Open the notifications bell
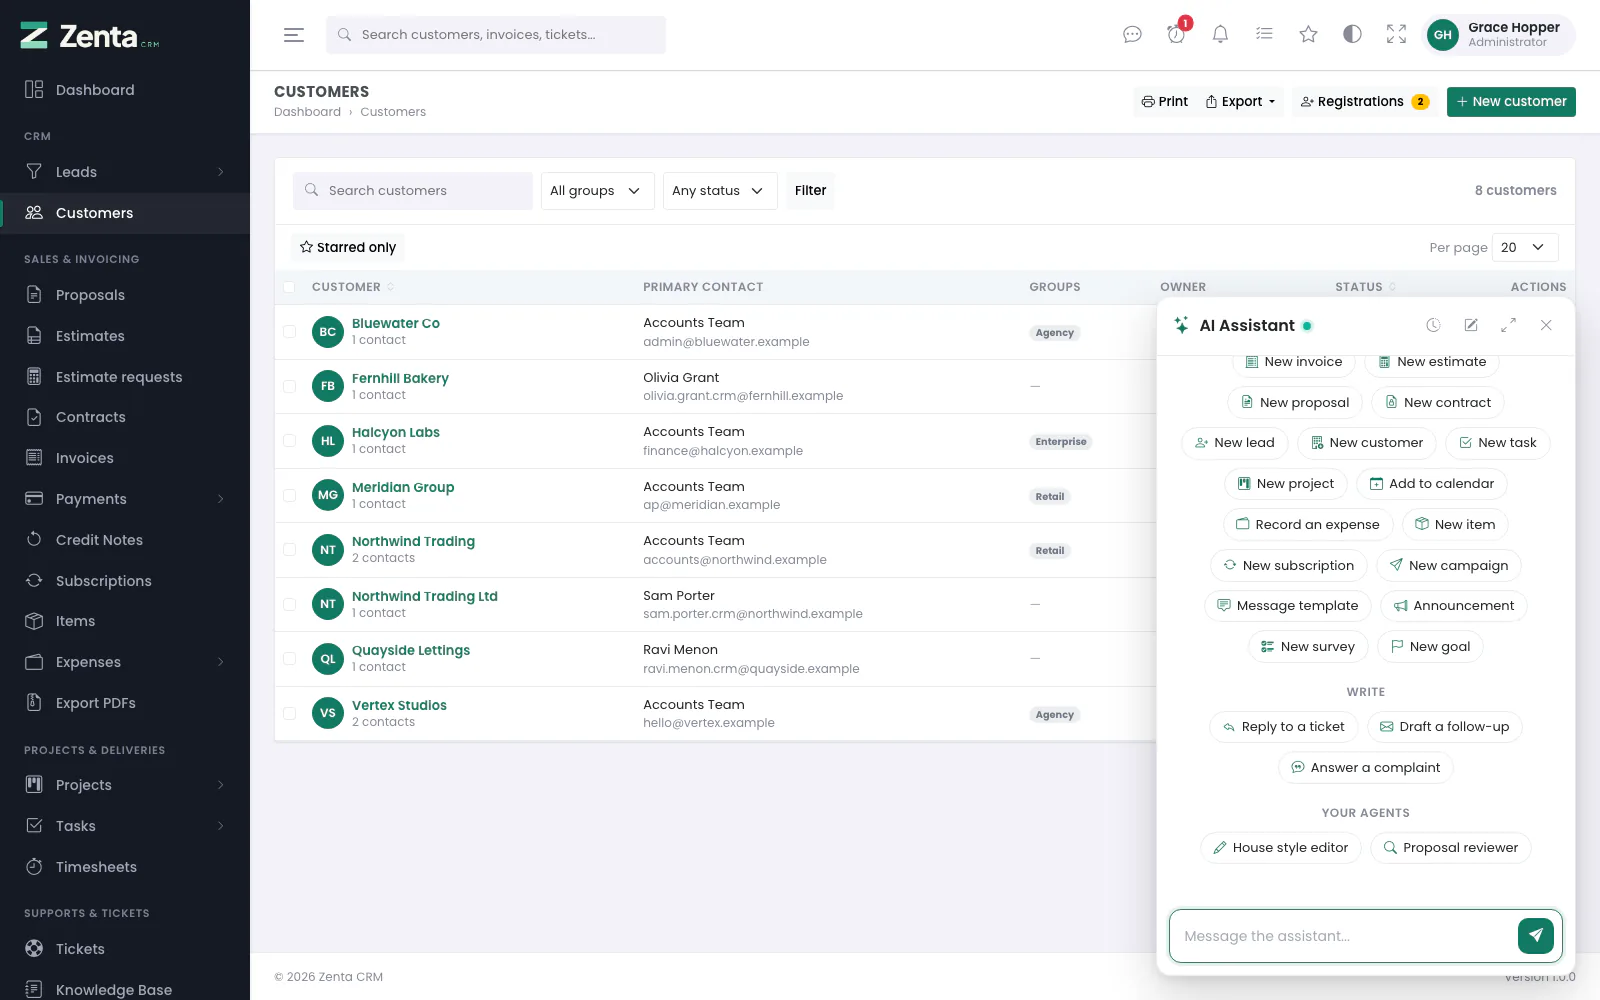The width and height of the screenshot is (1600, 1000). [1220, 35]
